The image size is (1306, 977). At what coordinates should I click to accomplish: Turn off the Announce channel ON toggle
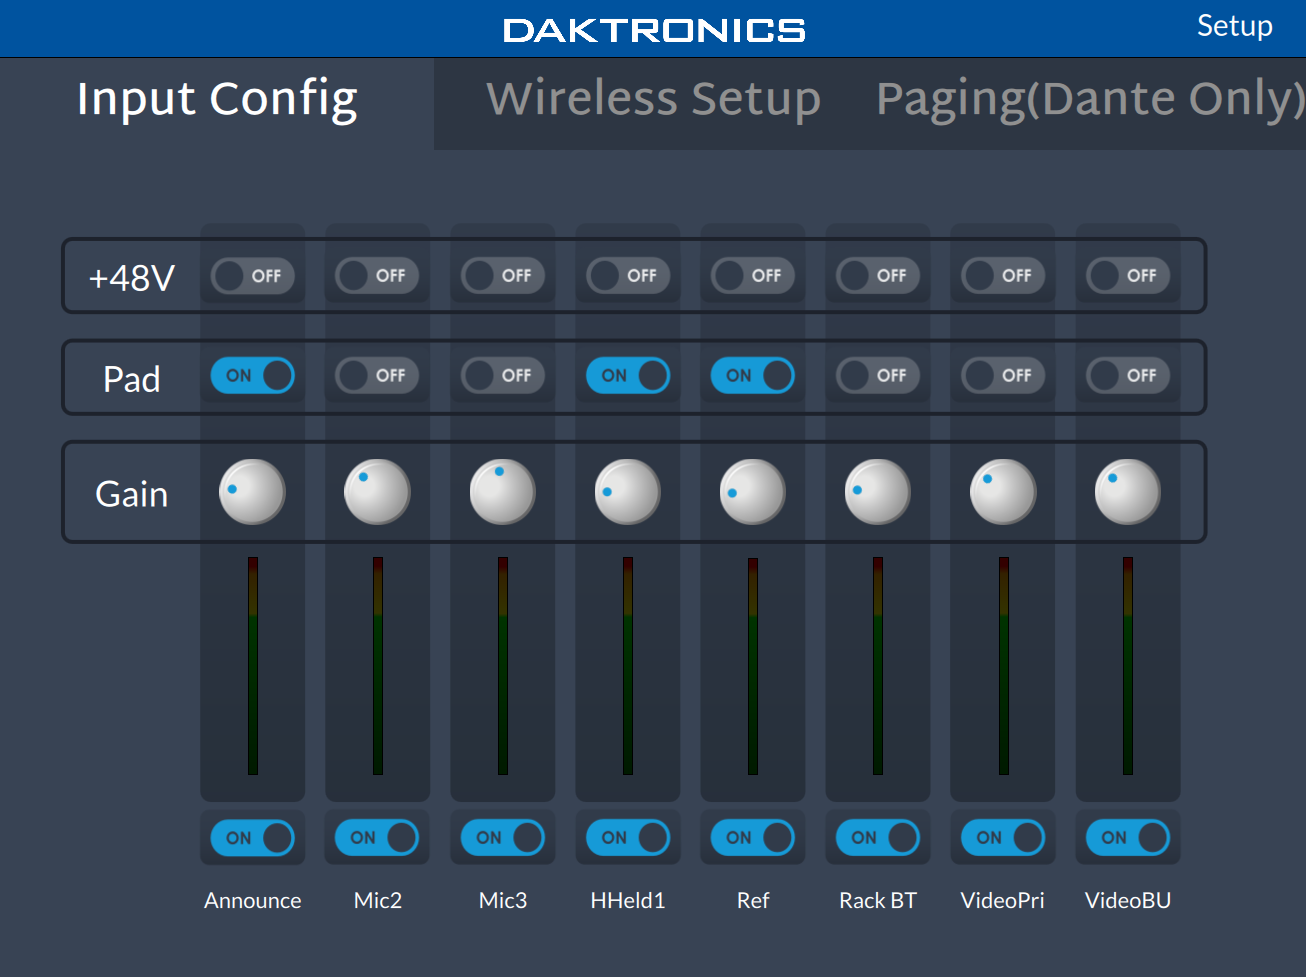point(252,838)
